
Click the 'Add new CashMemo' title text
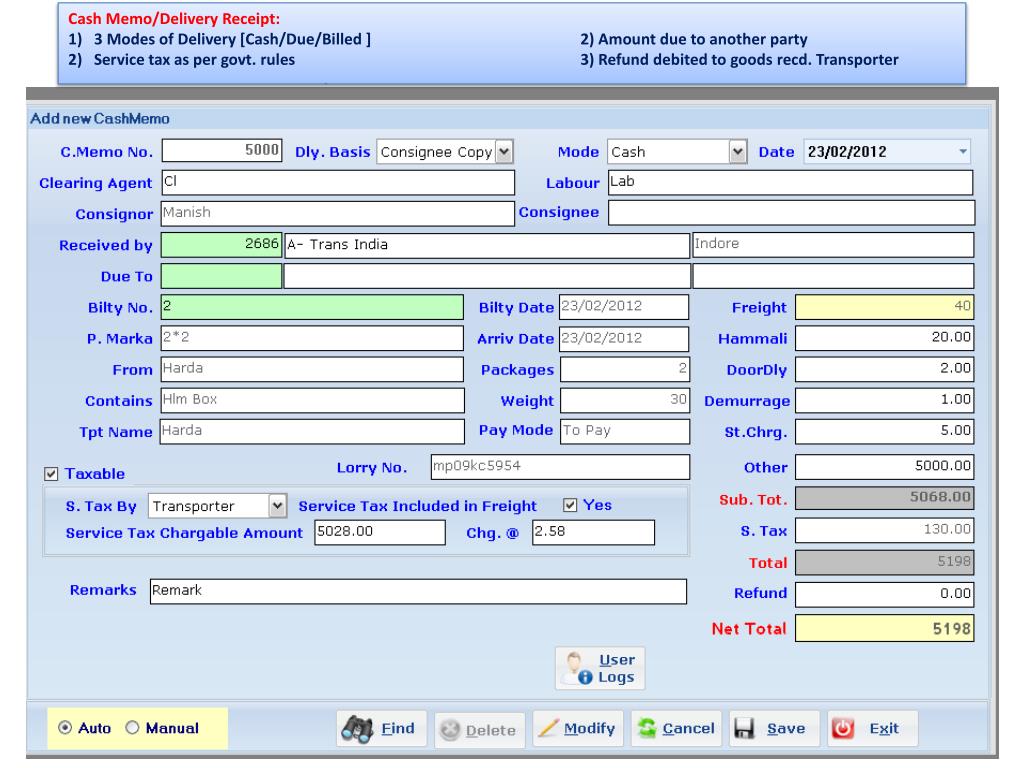[x=100, y=119]
